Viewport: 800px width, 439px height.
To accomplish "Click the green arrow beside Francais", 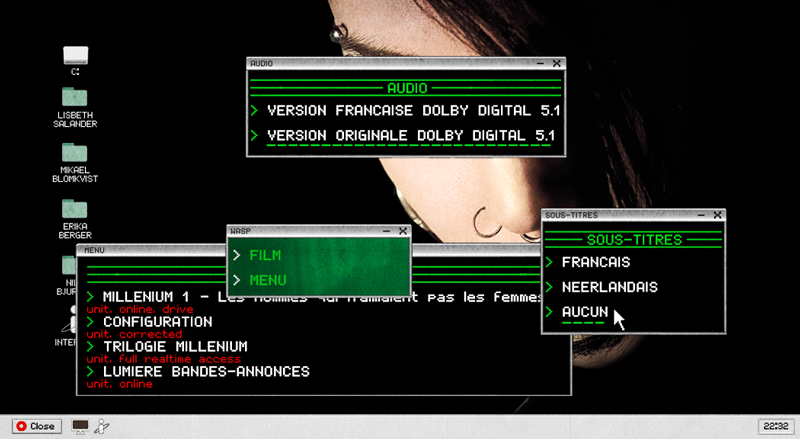I will click(549, 262).
